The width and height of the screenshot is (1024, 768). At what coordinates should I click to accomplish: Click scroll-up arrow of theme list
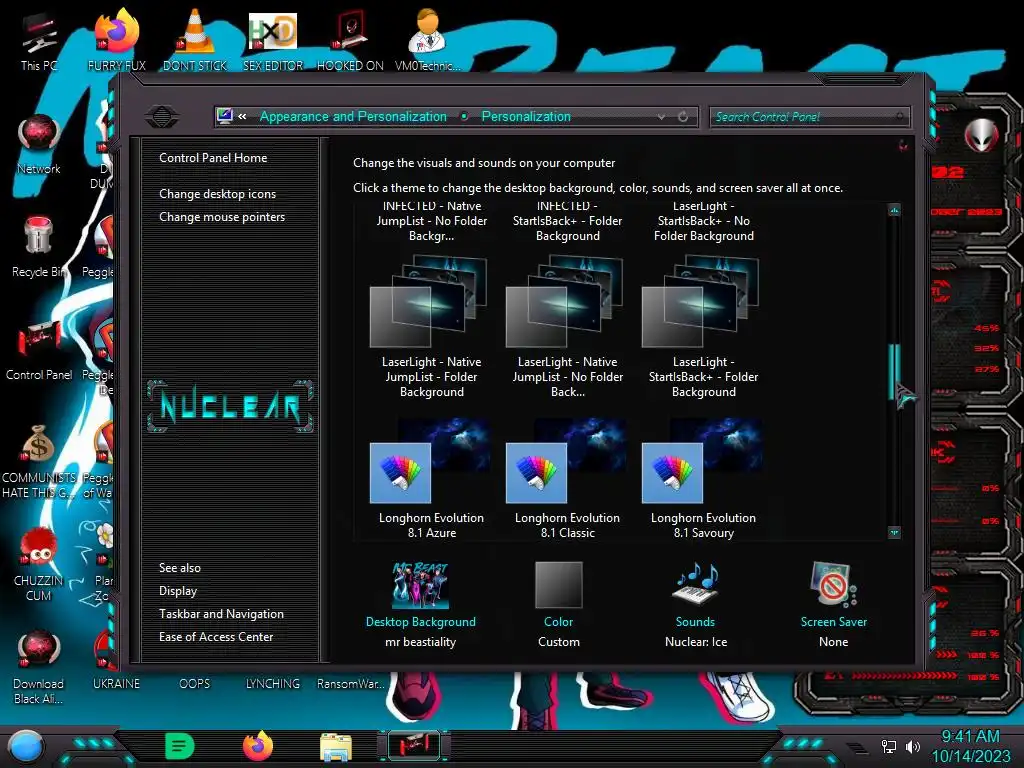pyautogui.click(x=894, y=210)
